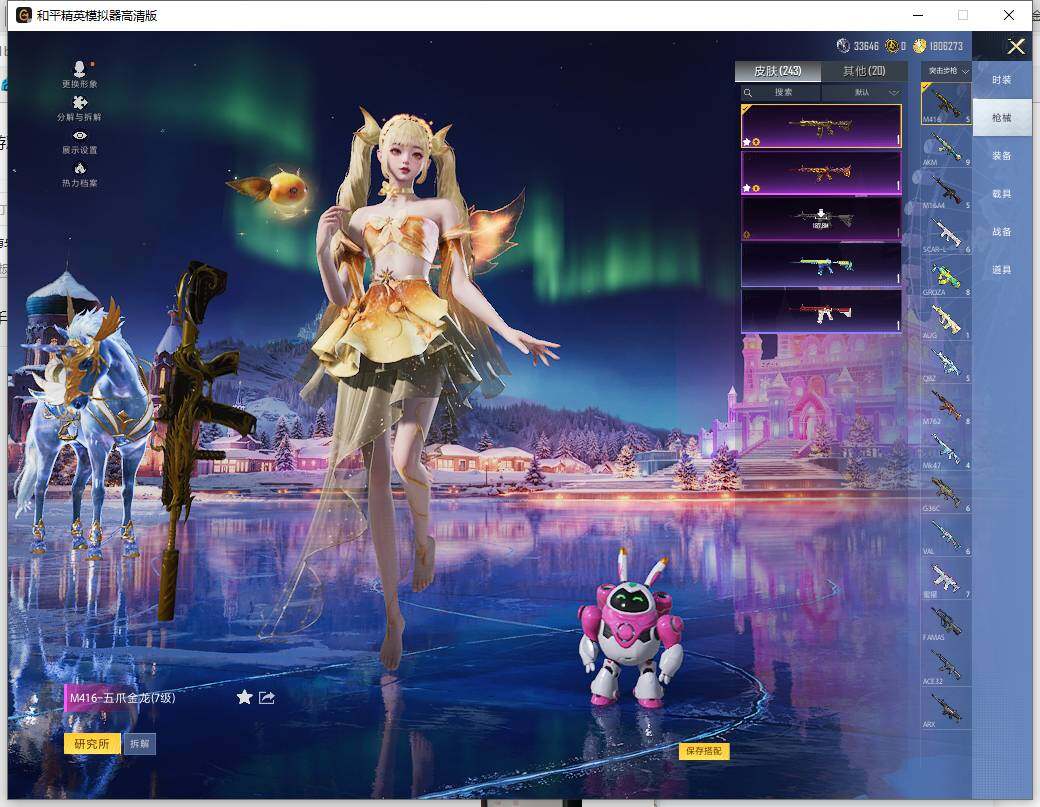
Task: Select GROZA in weapon list
Action: pyautogui.click(x=946, y=277)
